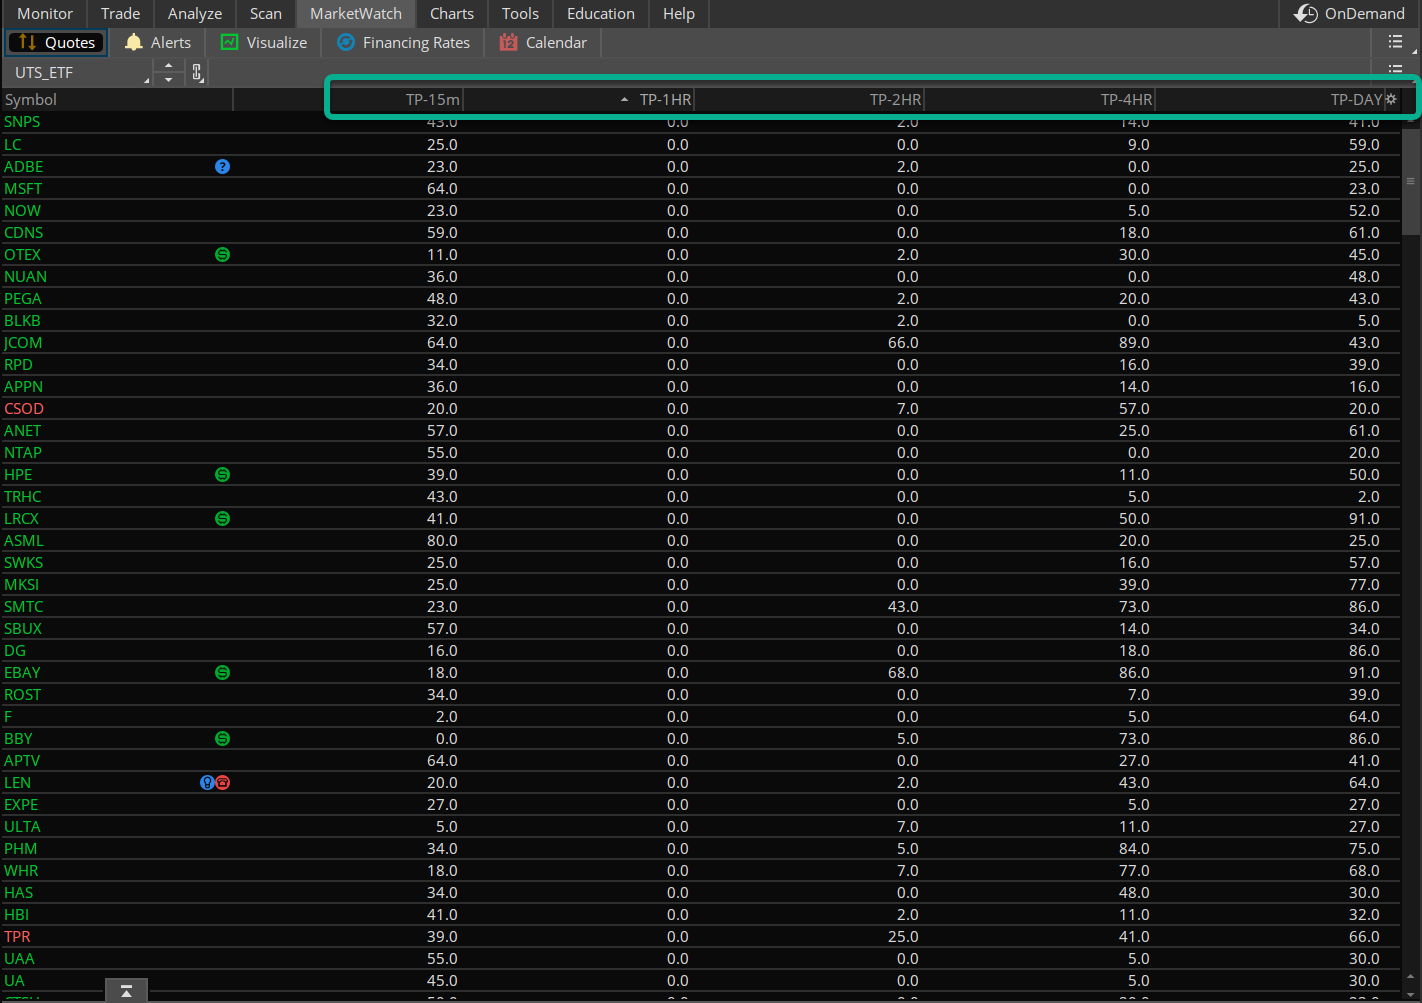Open the UTS_ETF watchlist dropdown
The height and width of the screenshot is (1003, 1422).
(78, 73)
